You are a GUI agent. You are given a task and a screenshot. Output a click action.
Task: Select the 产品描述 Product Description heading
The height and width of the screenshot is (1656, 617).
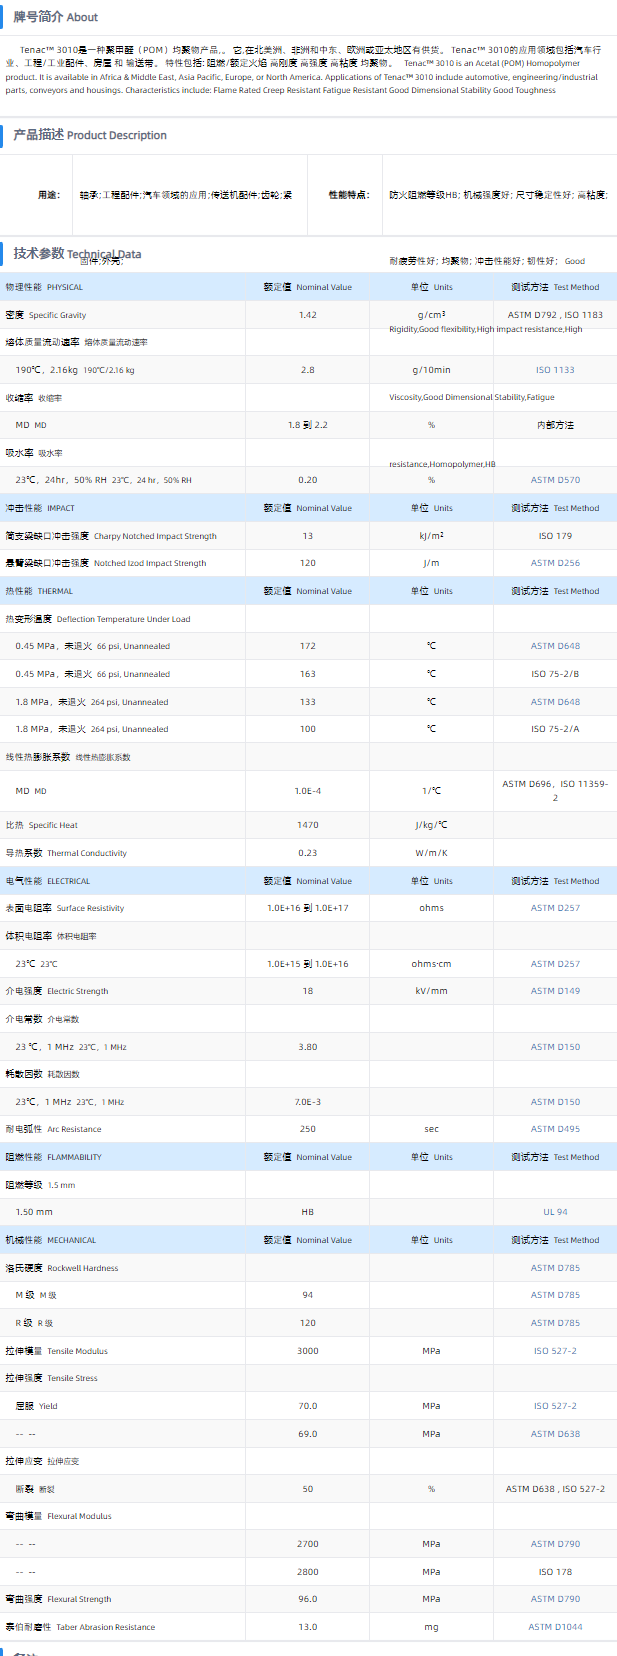coord(90,135)
